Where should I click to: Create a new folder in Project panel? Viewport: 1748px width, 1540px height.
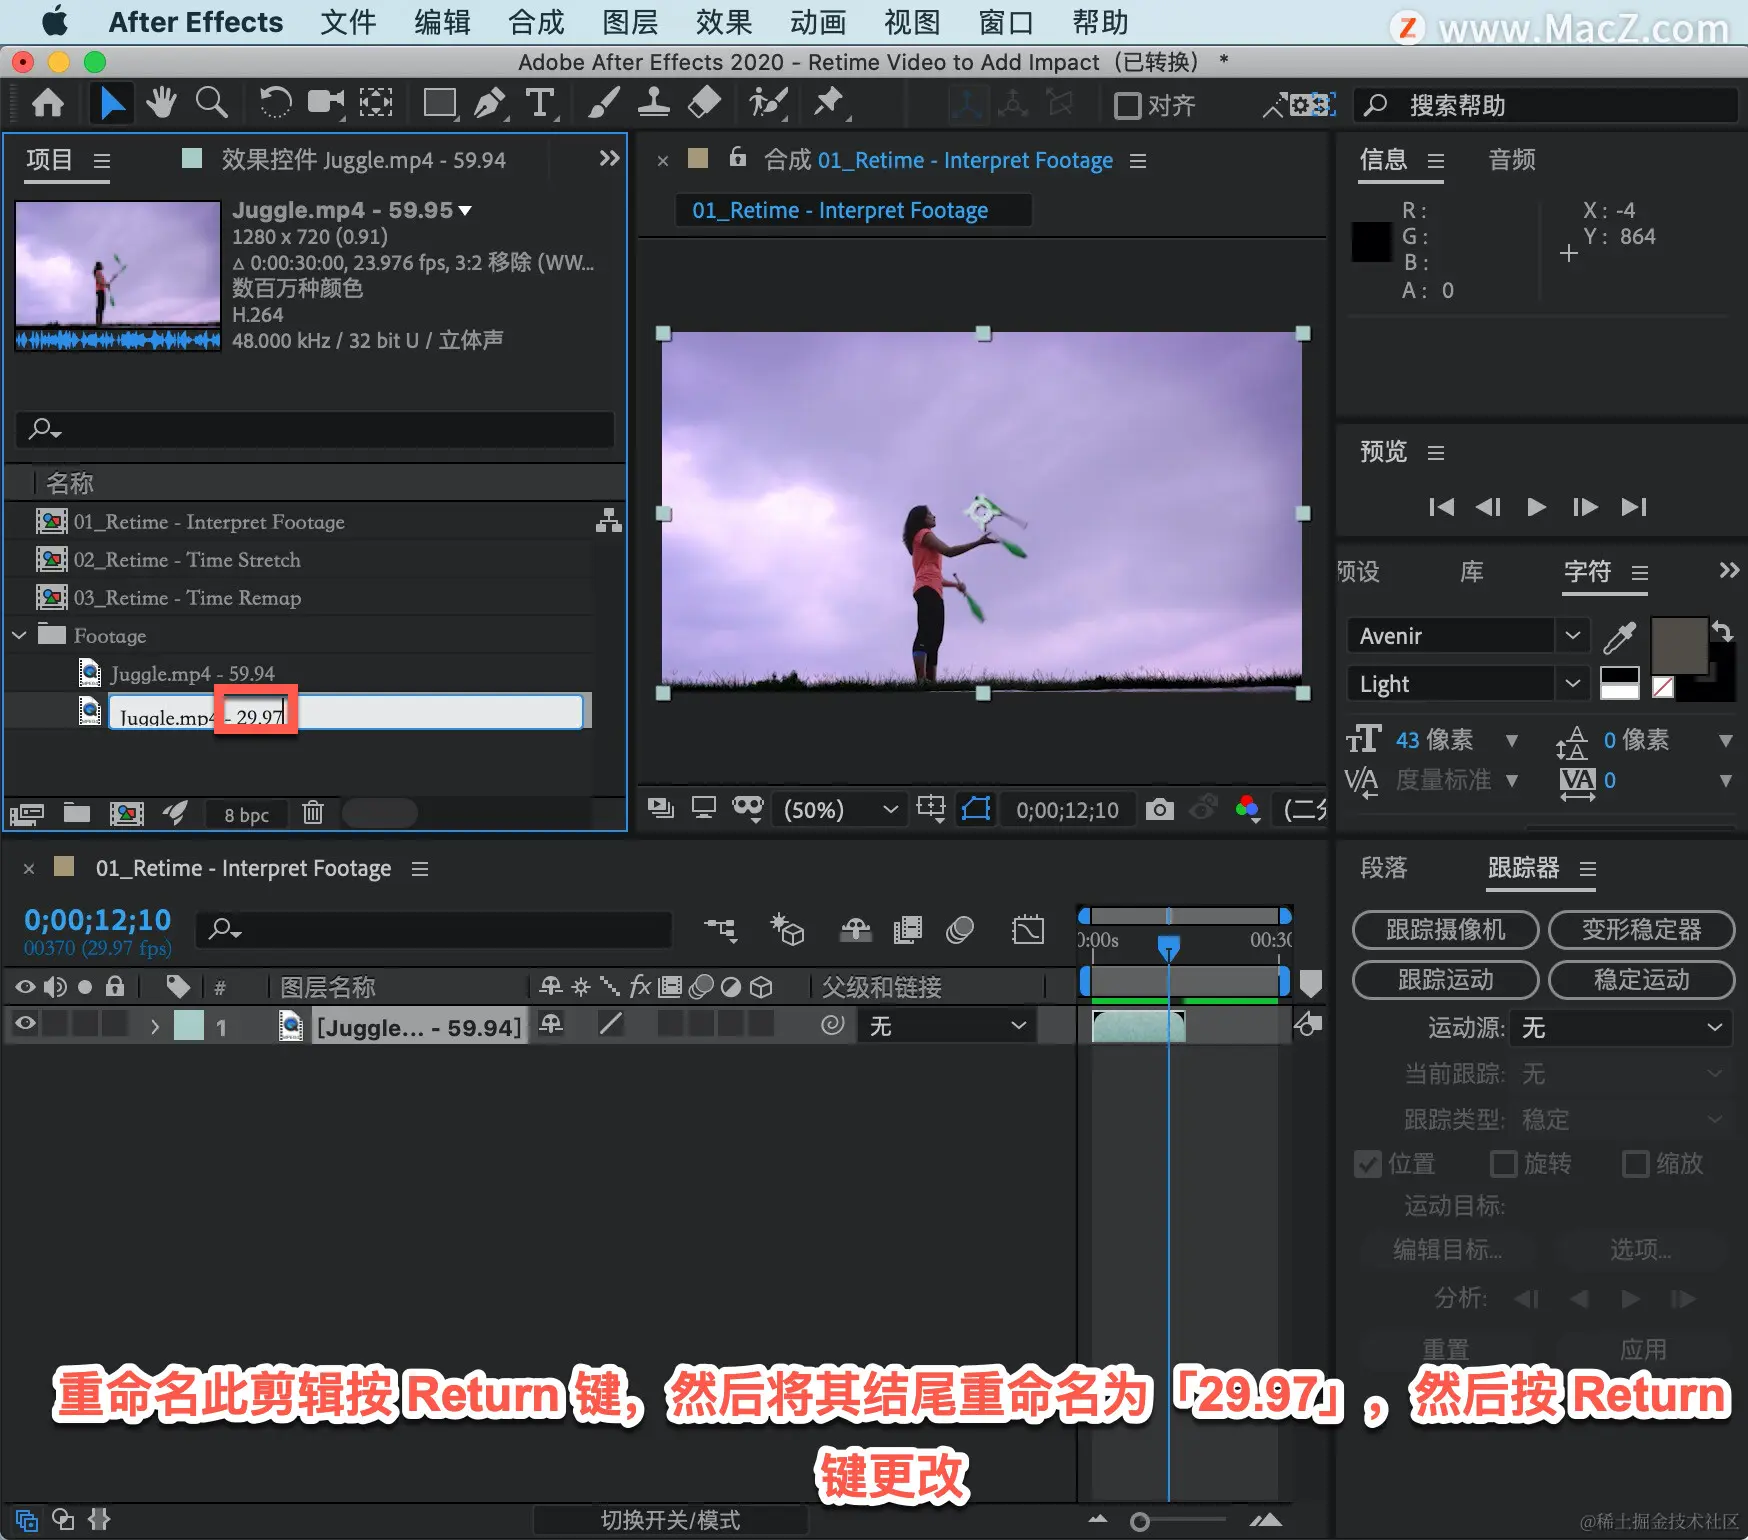[77, 813]
